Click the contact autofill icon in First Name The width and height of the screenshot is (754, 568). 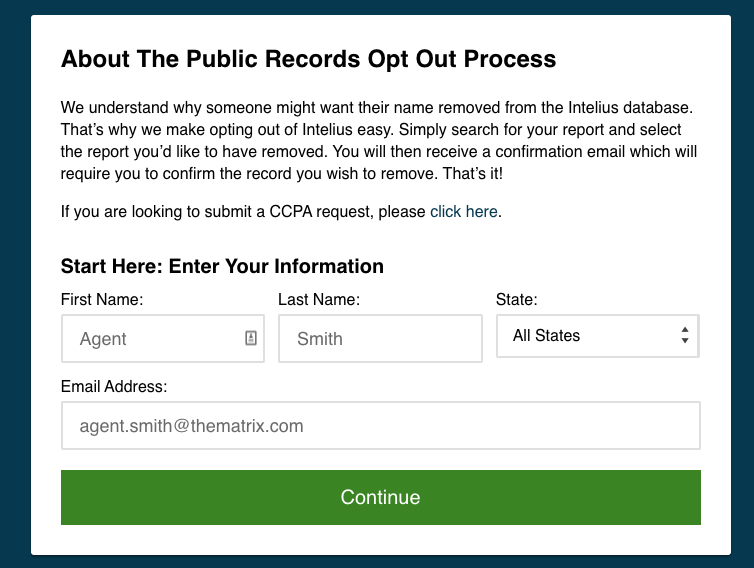pos(251,338)
